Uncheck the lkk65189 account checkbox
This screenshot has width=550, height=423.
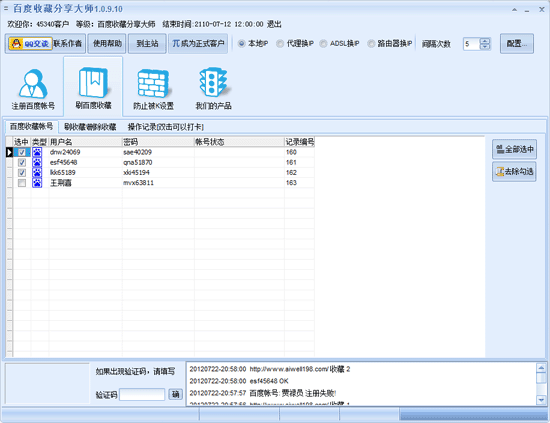[x=22, y=173]
